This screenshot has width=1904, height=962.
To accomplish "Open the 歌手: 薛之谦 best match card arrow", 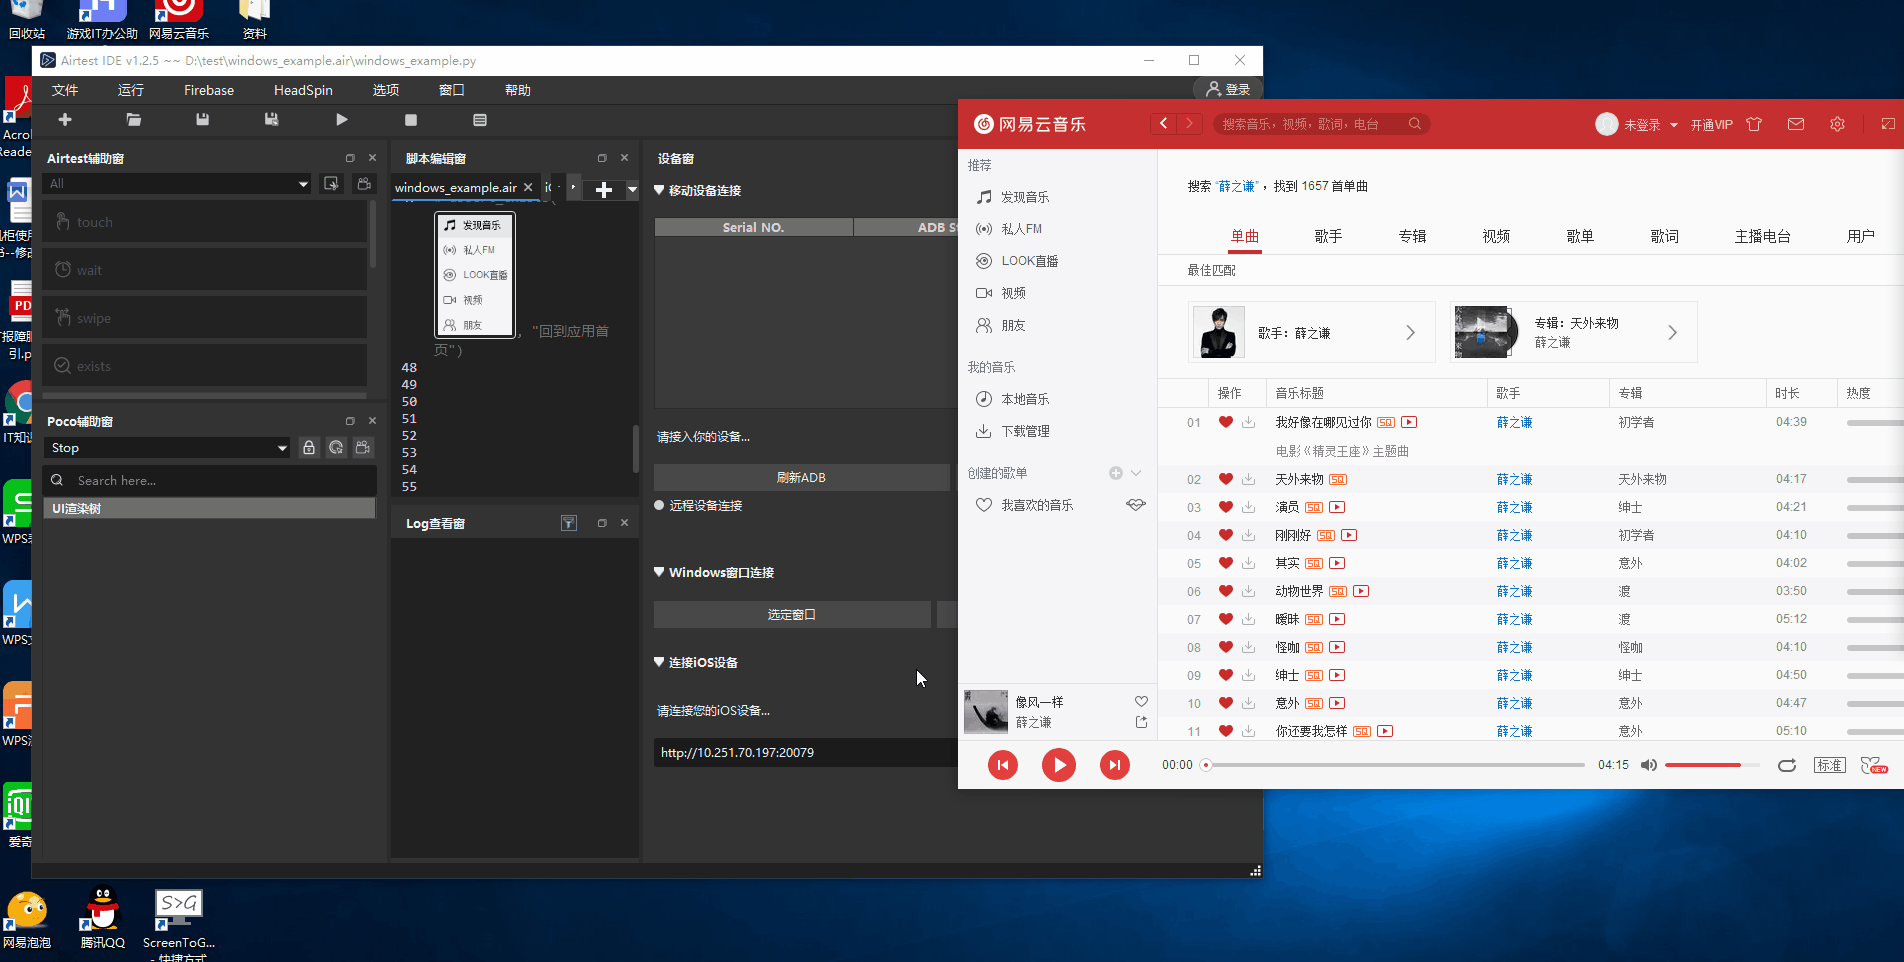I will click(1410, 333).
